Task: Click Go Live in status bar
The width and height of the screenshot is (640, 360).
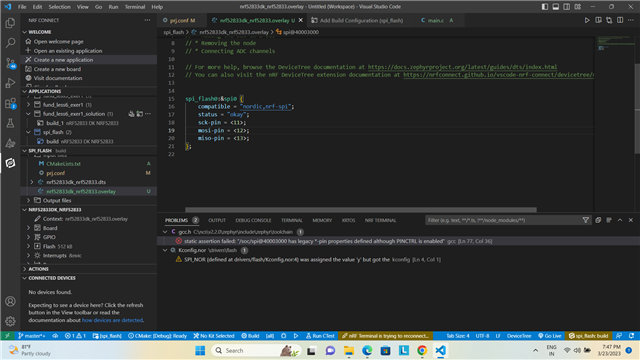Action: [x=550, y=336]
